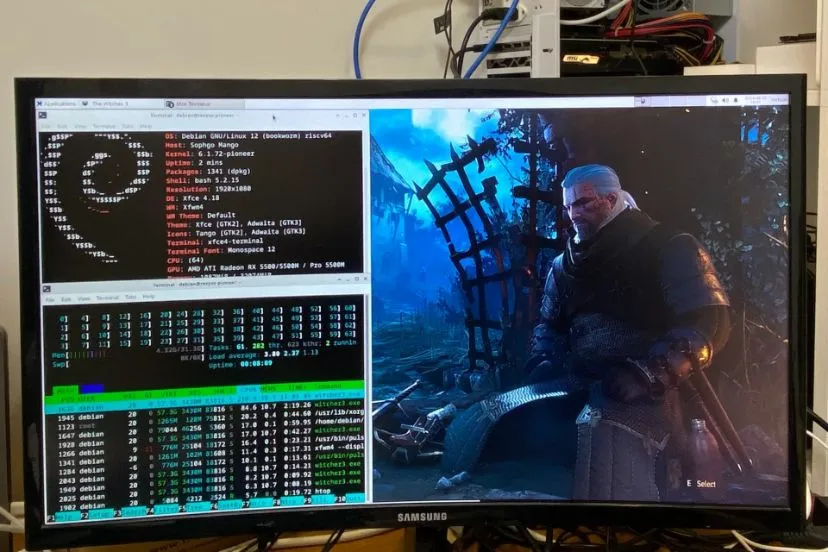Viewport: 828px width, 552px height.
Task: Select the green Main tab in htop
Action: tap(67, 390)
